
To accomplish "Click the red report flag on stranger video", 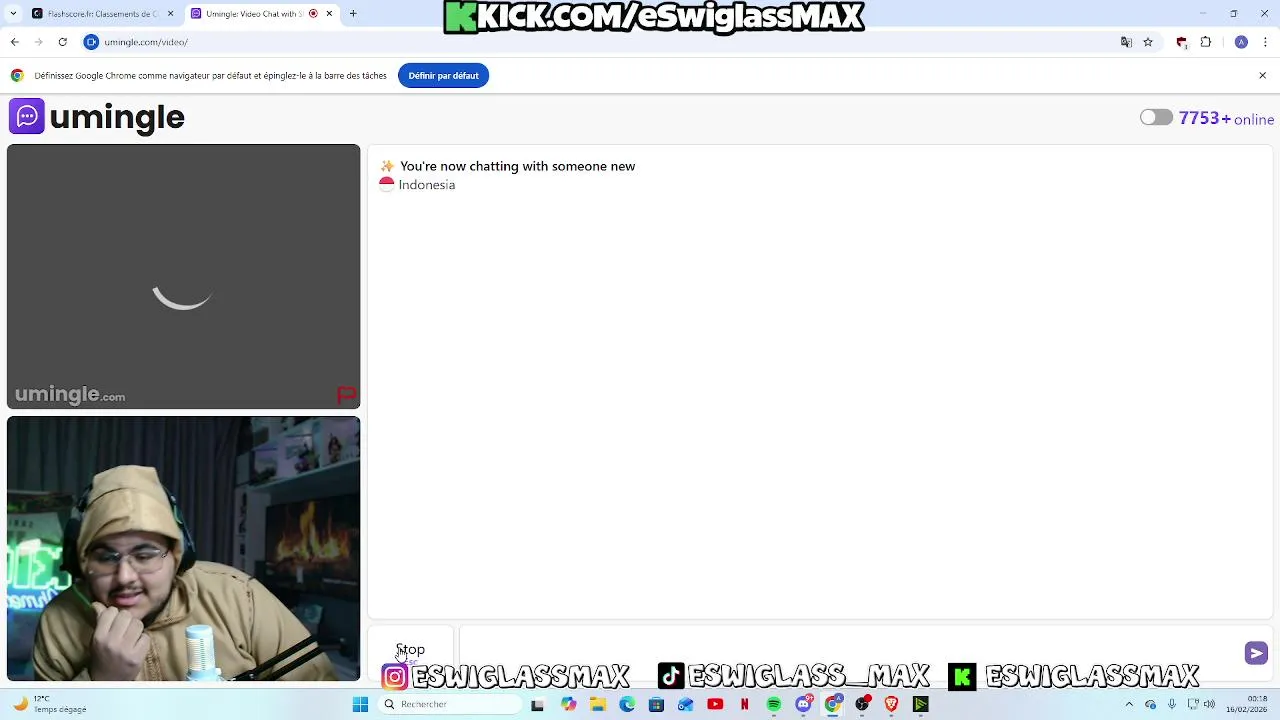I will pyautogui.click(x=346, y=395).
